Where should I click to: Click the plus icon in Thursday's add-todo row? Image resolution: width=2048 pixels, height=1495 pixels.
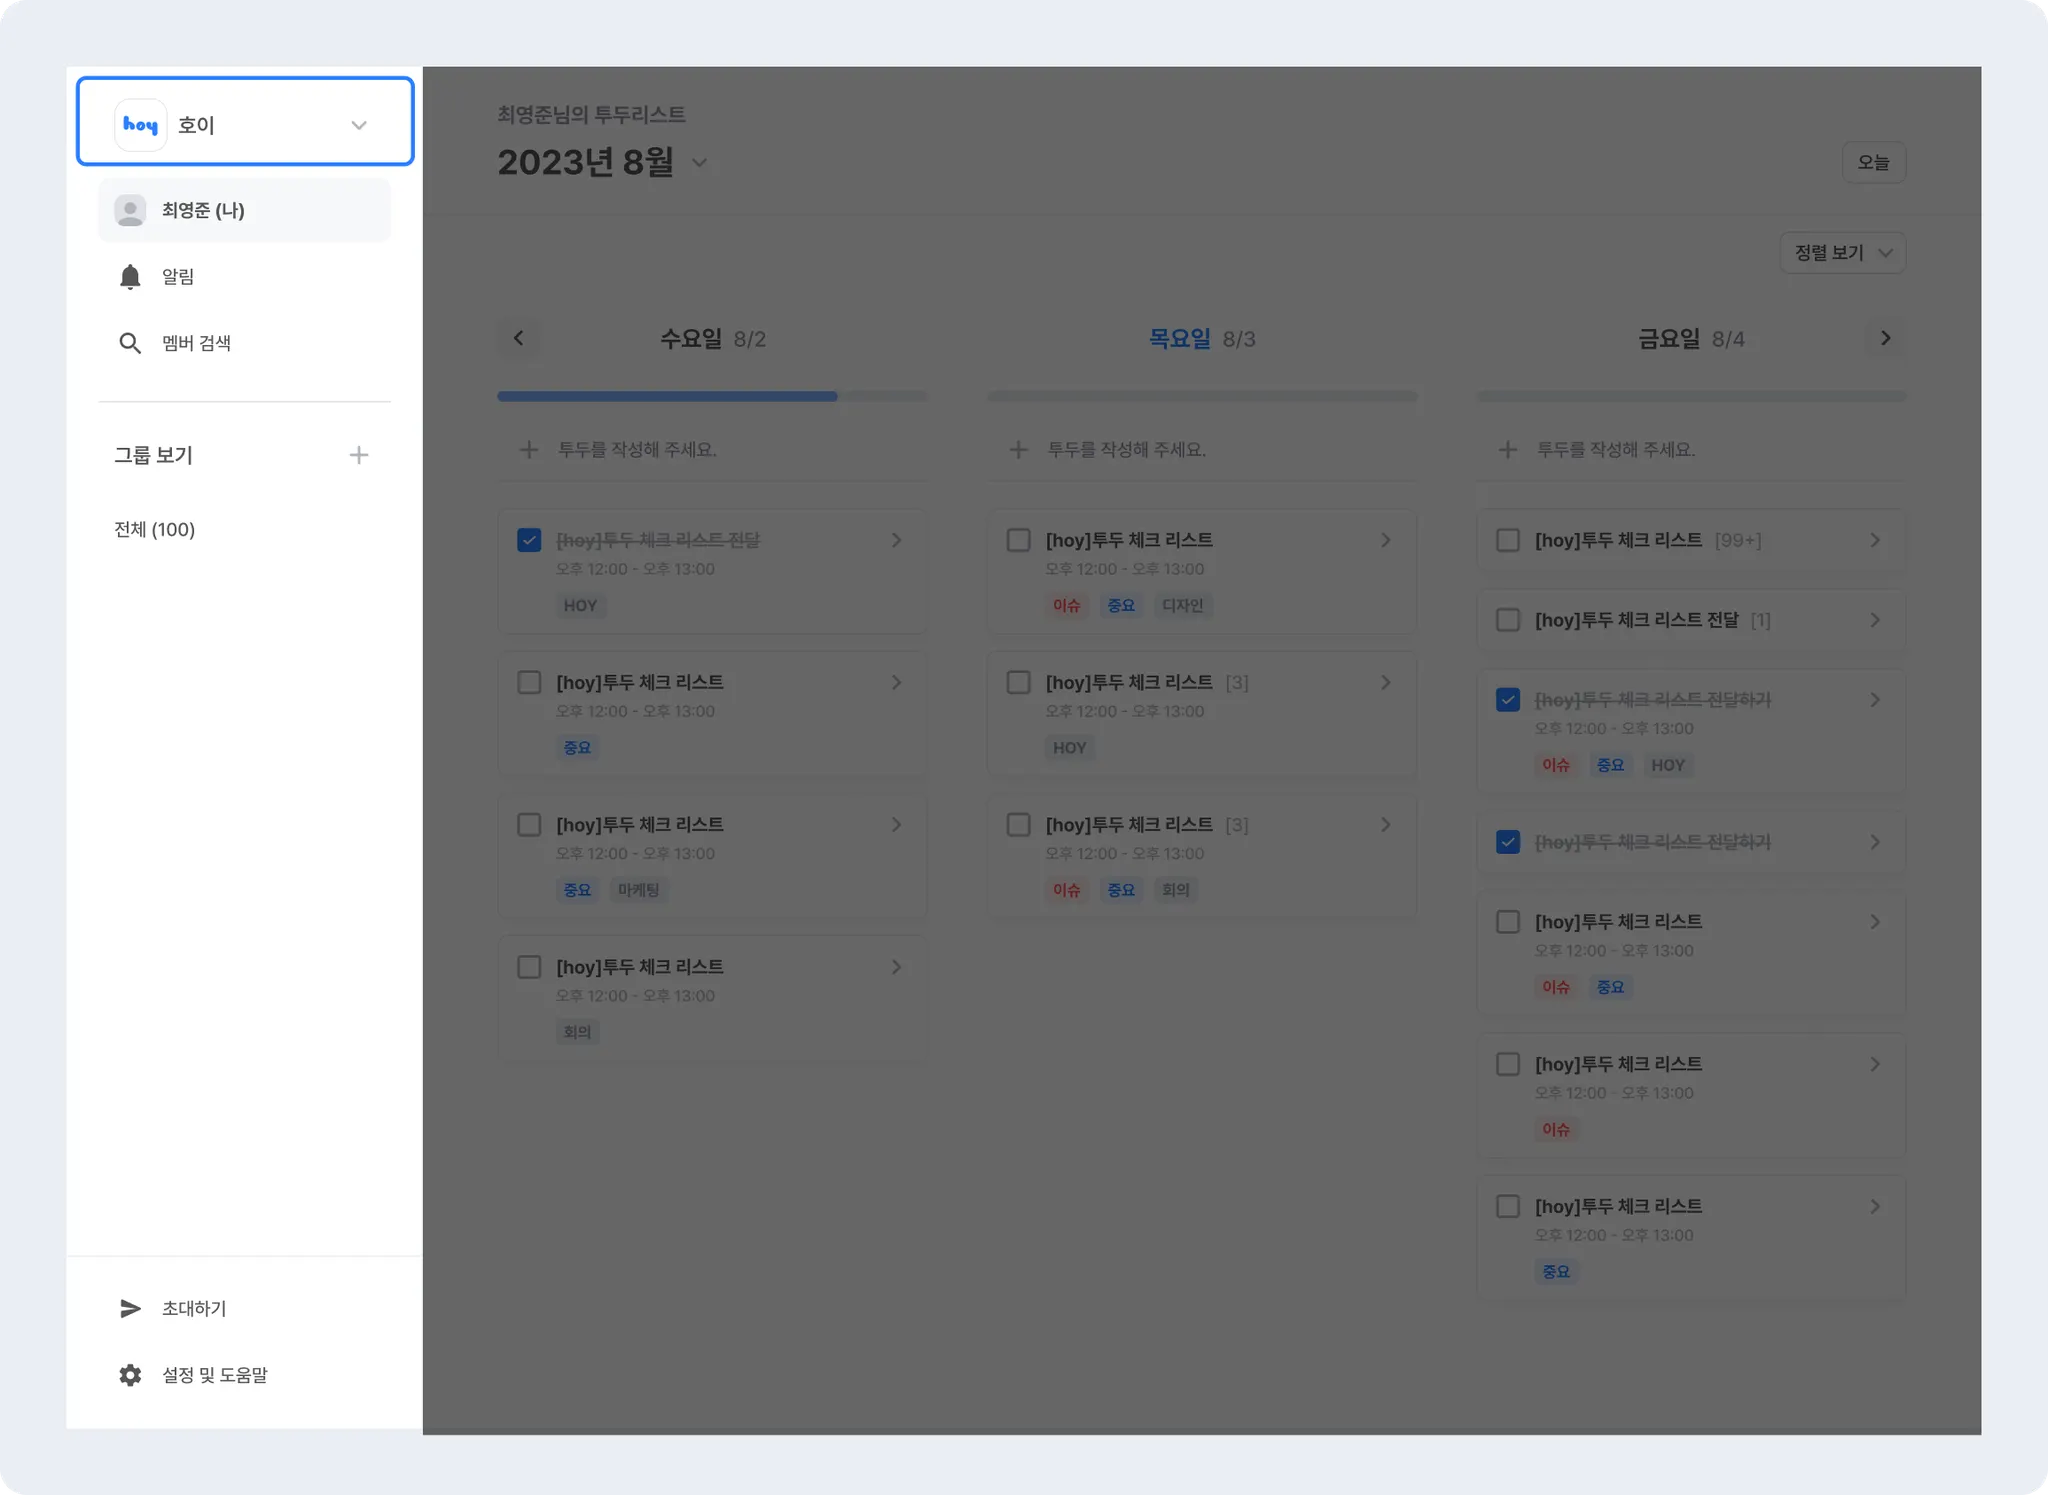[1018, 450]
